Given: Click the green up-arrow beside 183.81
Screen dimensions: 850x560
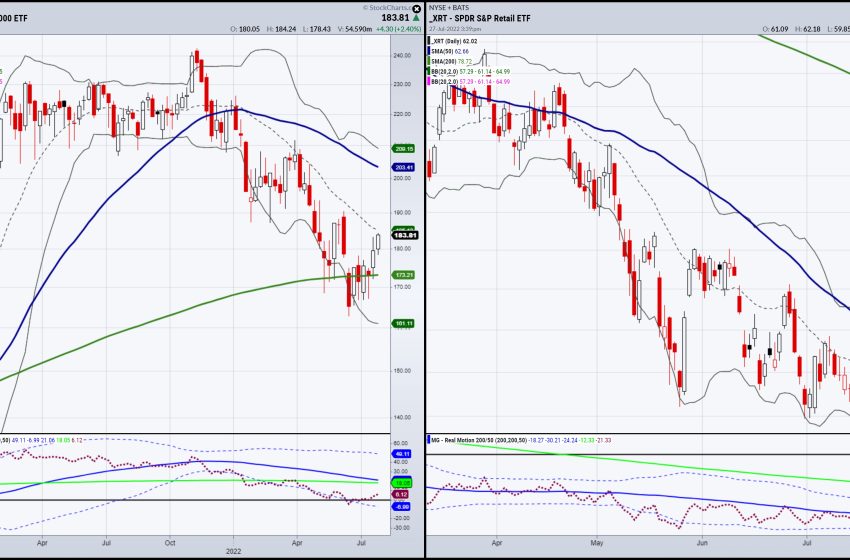Looking at the screenshot, I should [x=416, y=18].
